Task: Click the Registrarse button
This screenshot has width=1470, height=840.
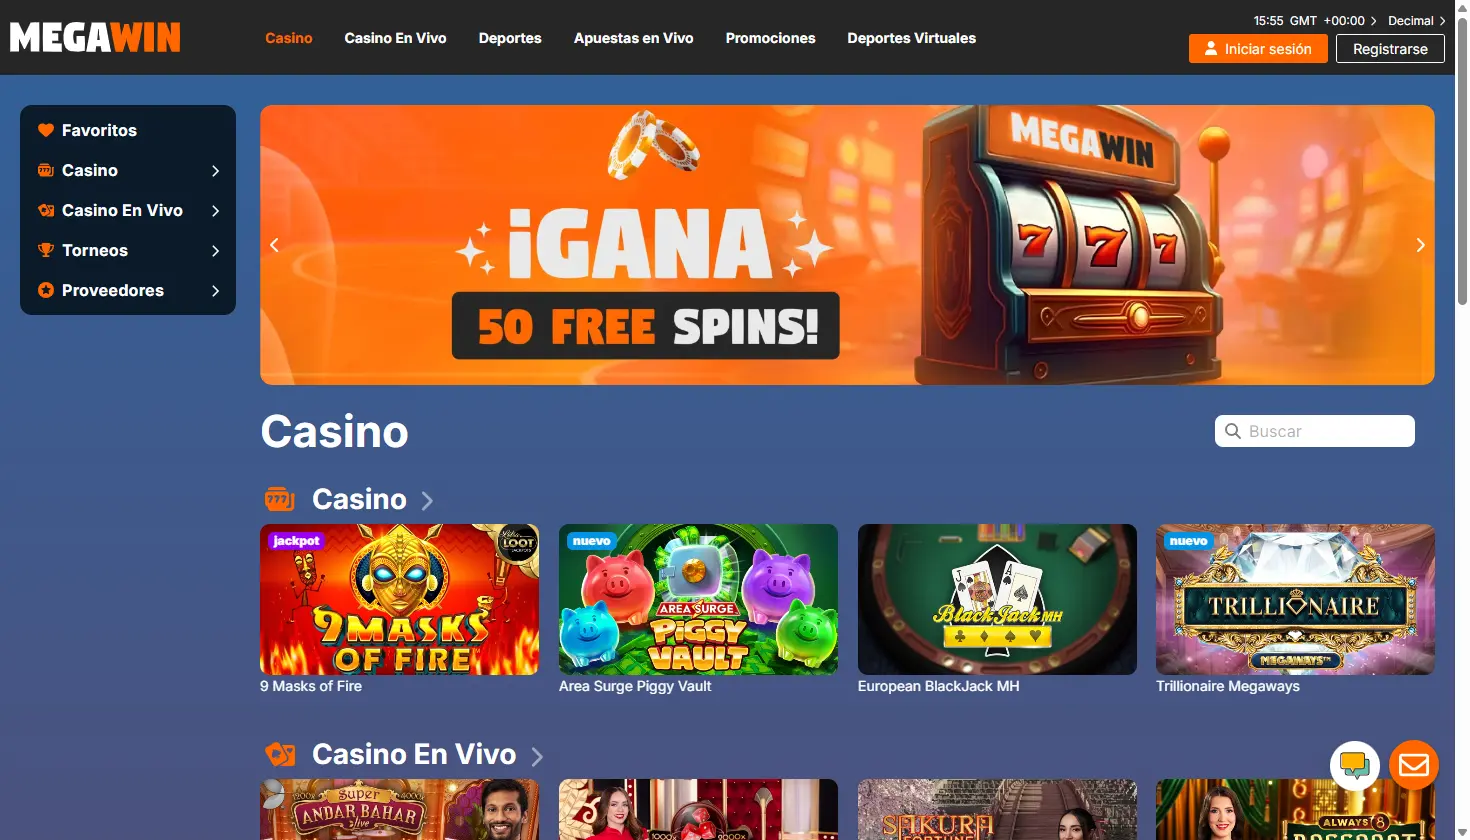Action: coord(1390,49)
